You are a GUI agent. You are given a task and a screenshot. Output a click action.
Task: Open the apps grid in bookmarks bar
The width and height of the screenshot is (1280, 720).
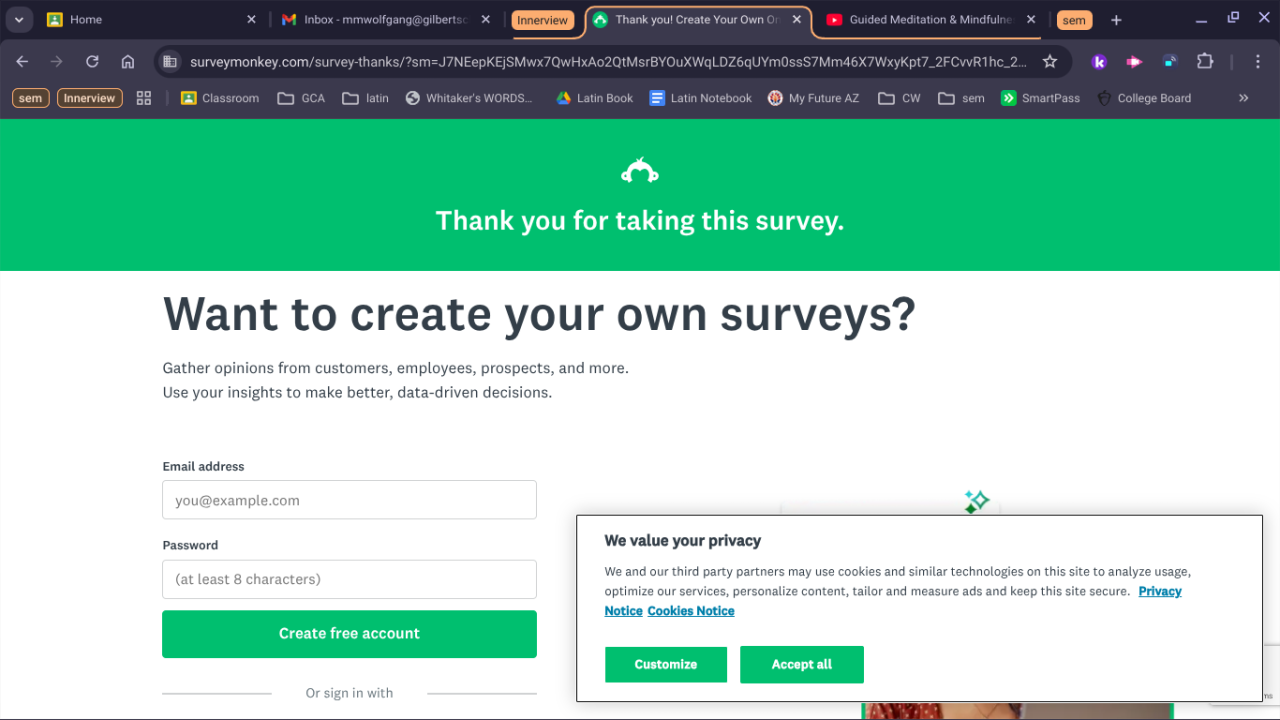(x=144, y=98)
